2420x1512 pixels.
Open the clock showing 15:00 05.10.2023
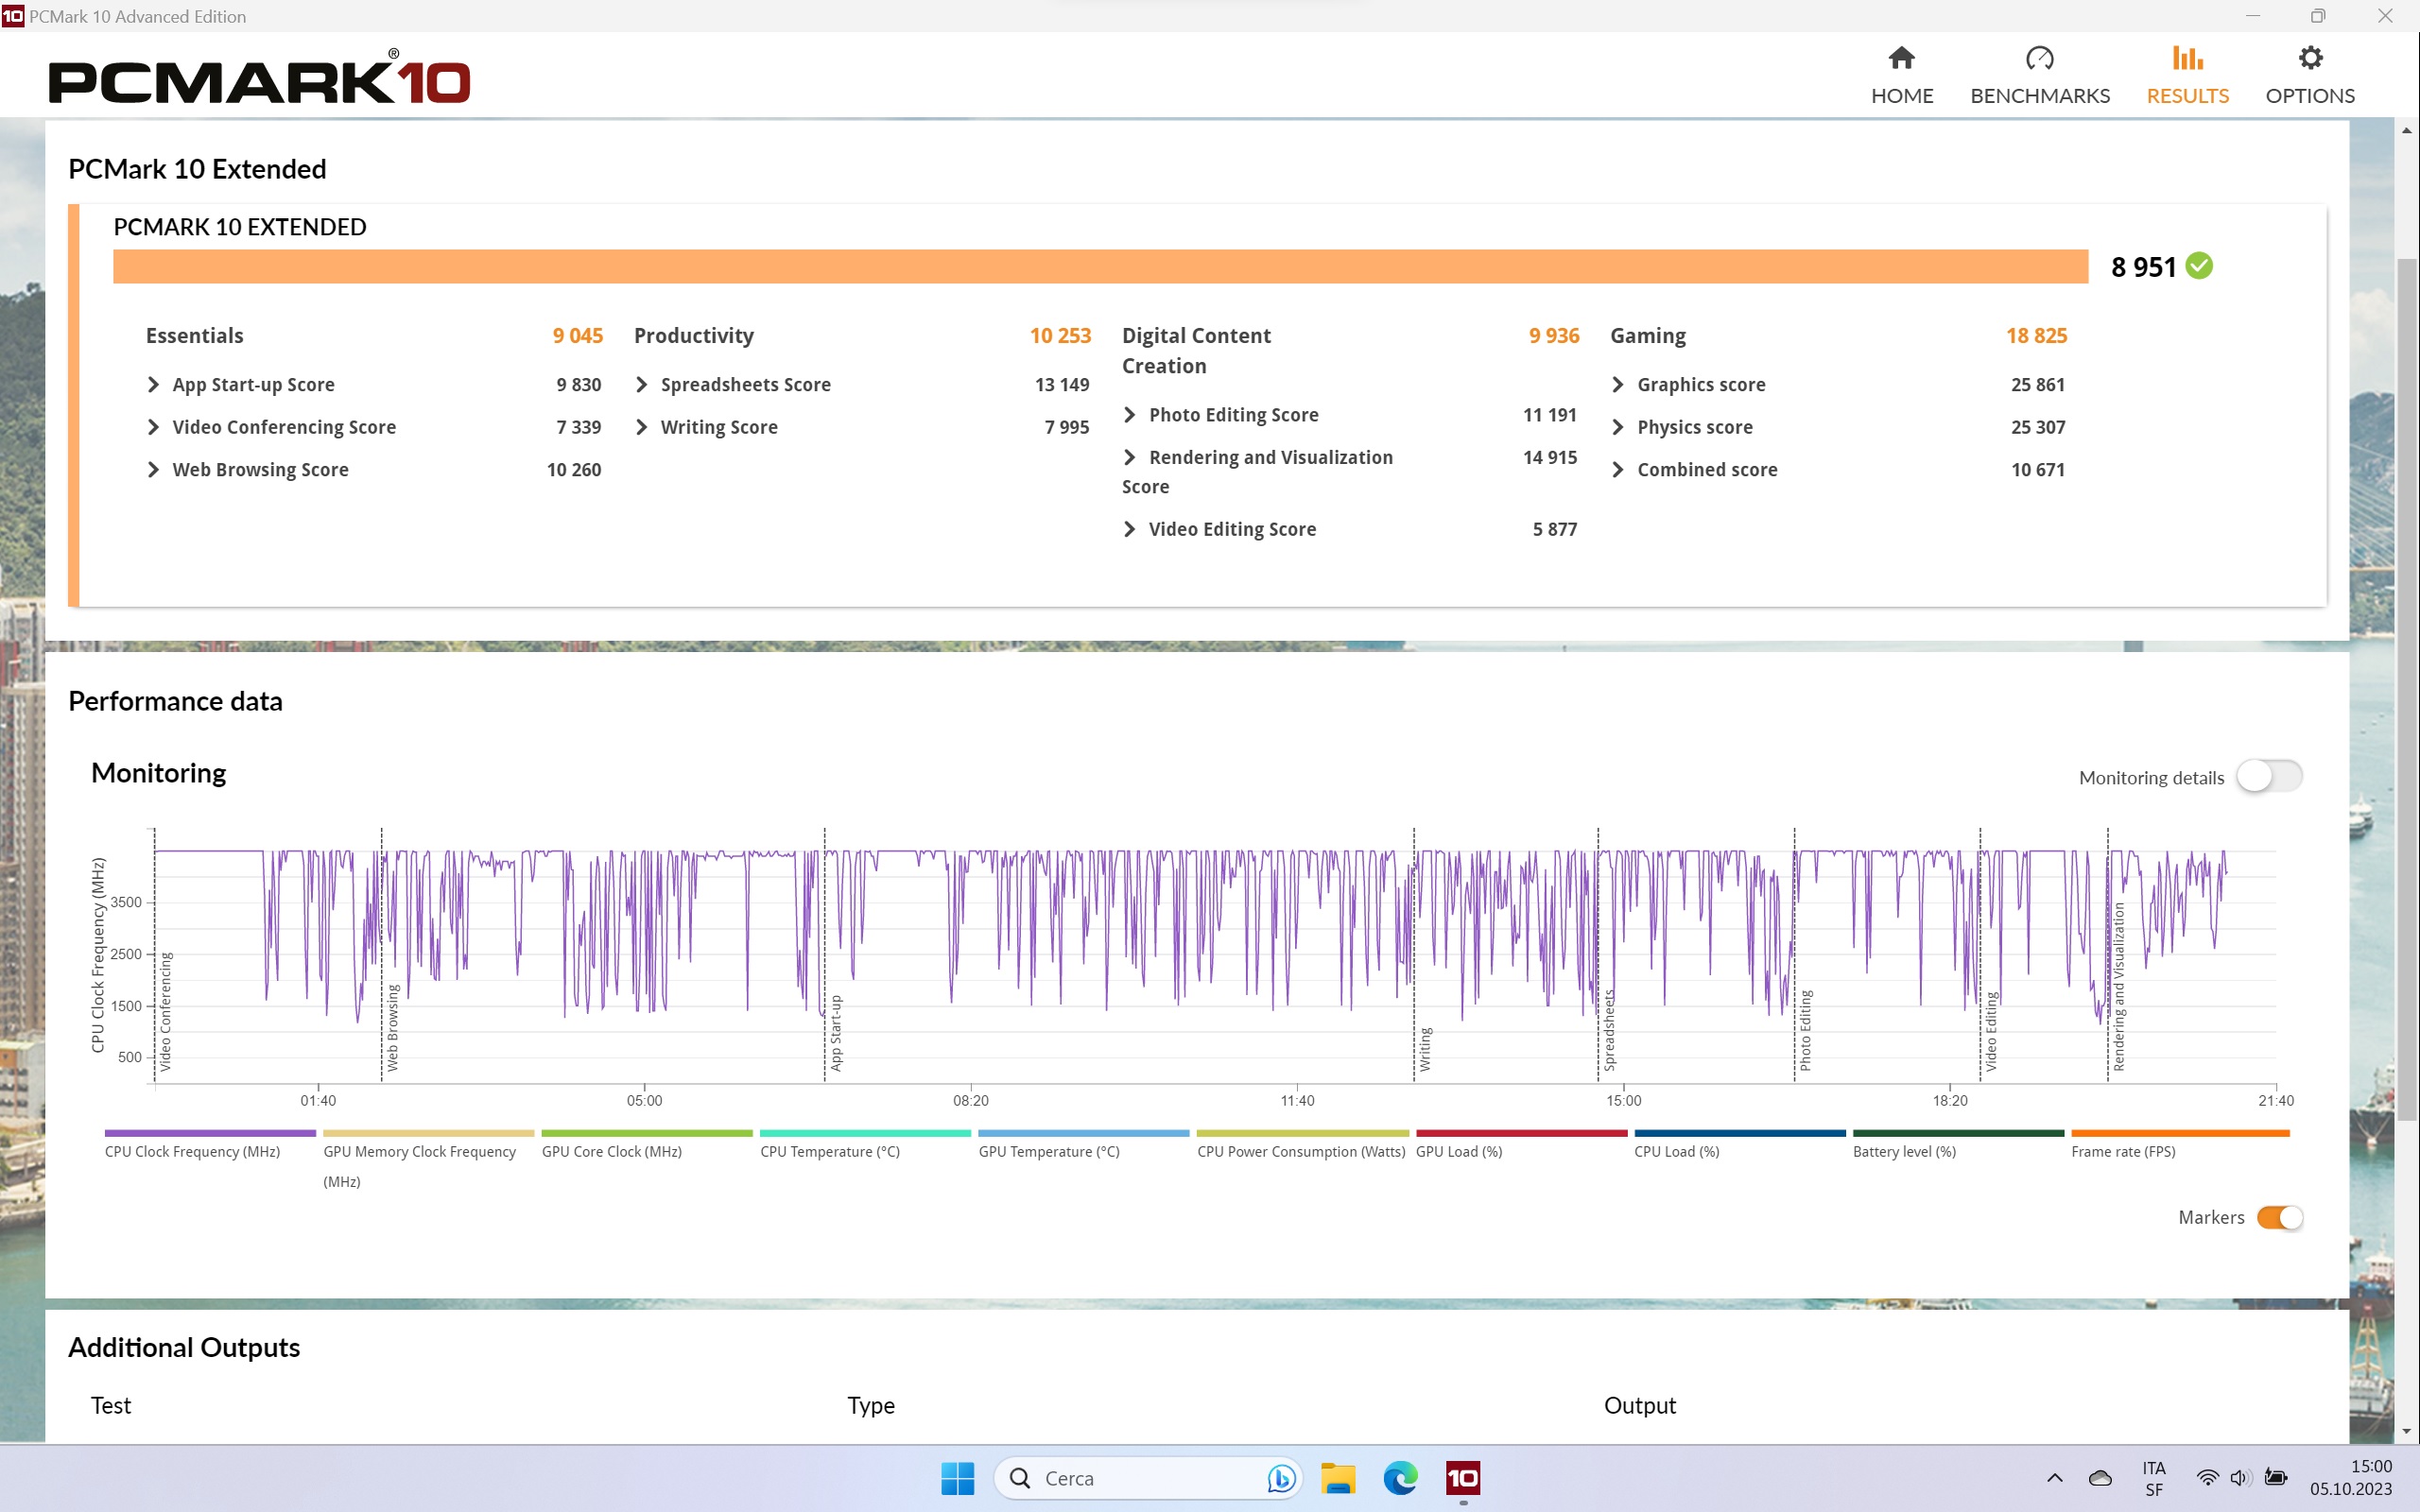pyautogui.click(x=2350, y=1478)
